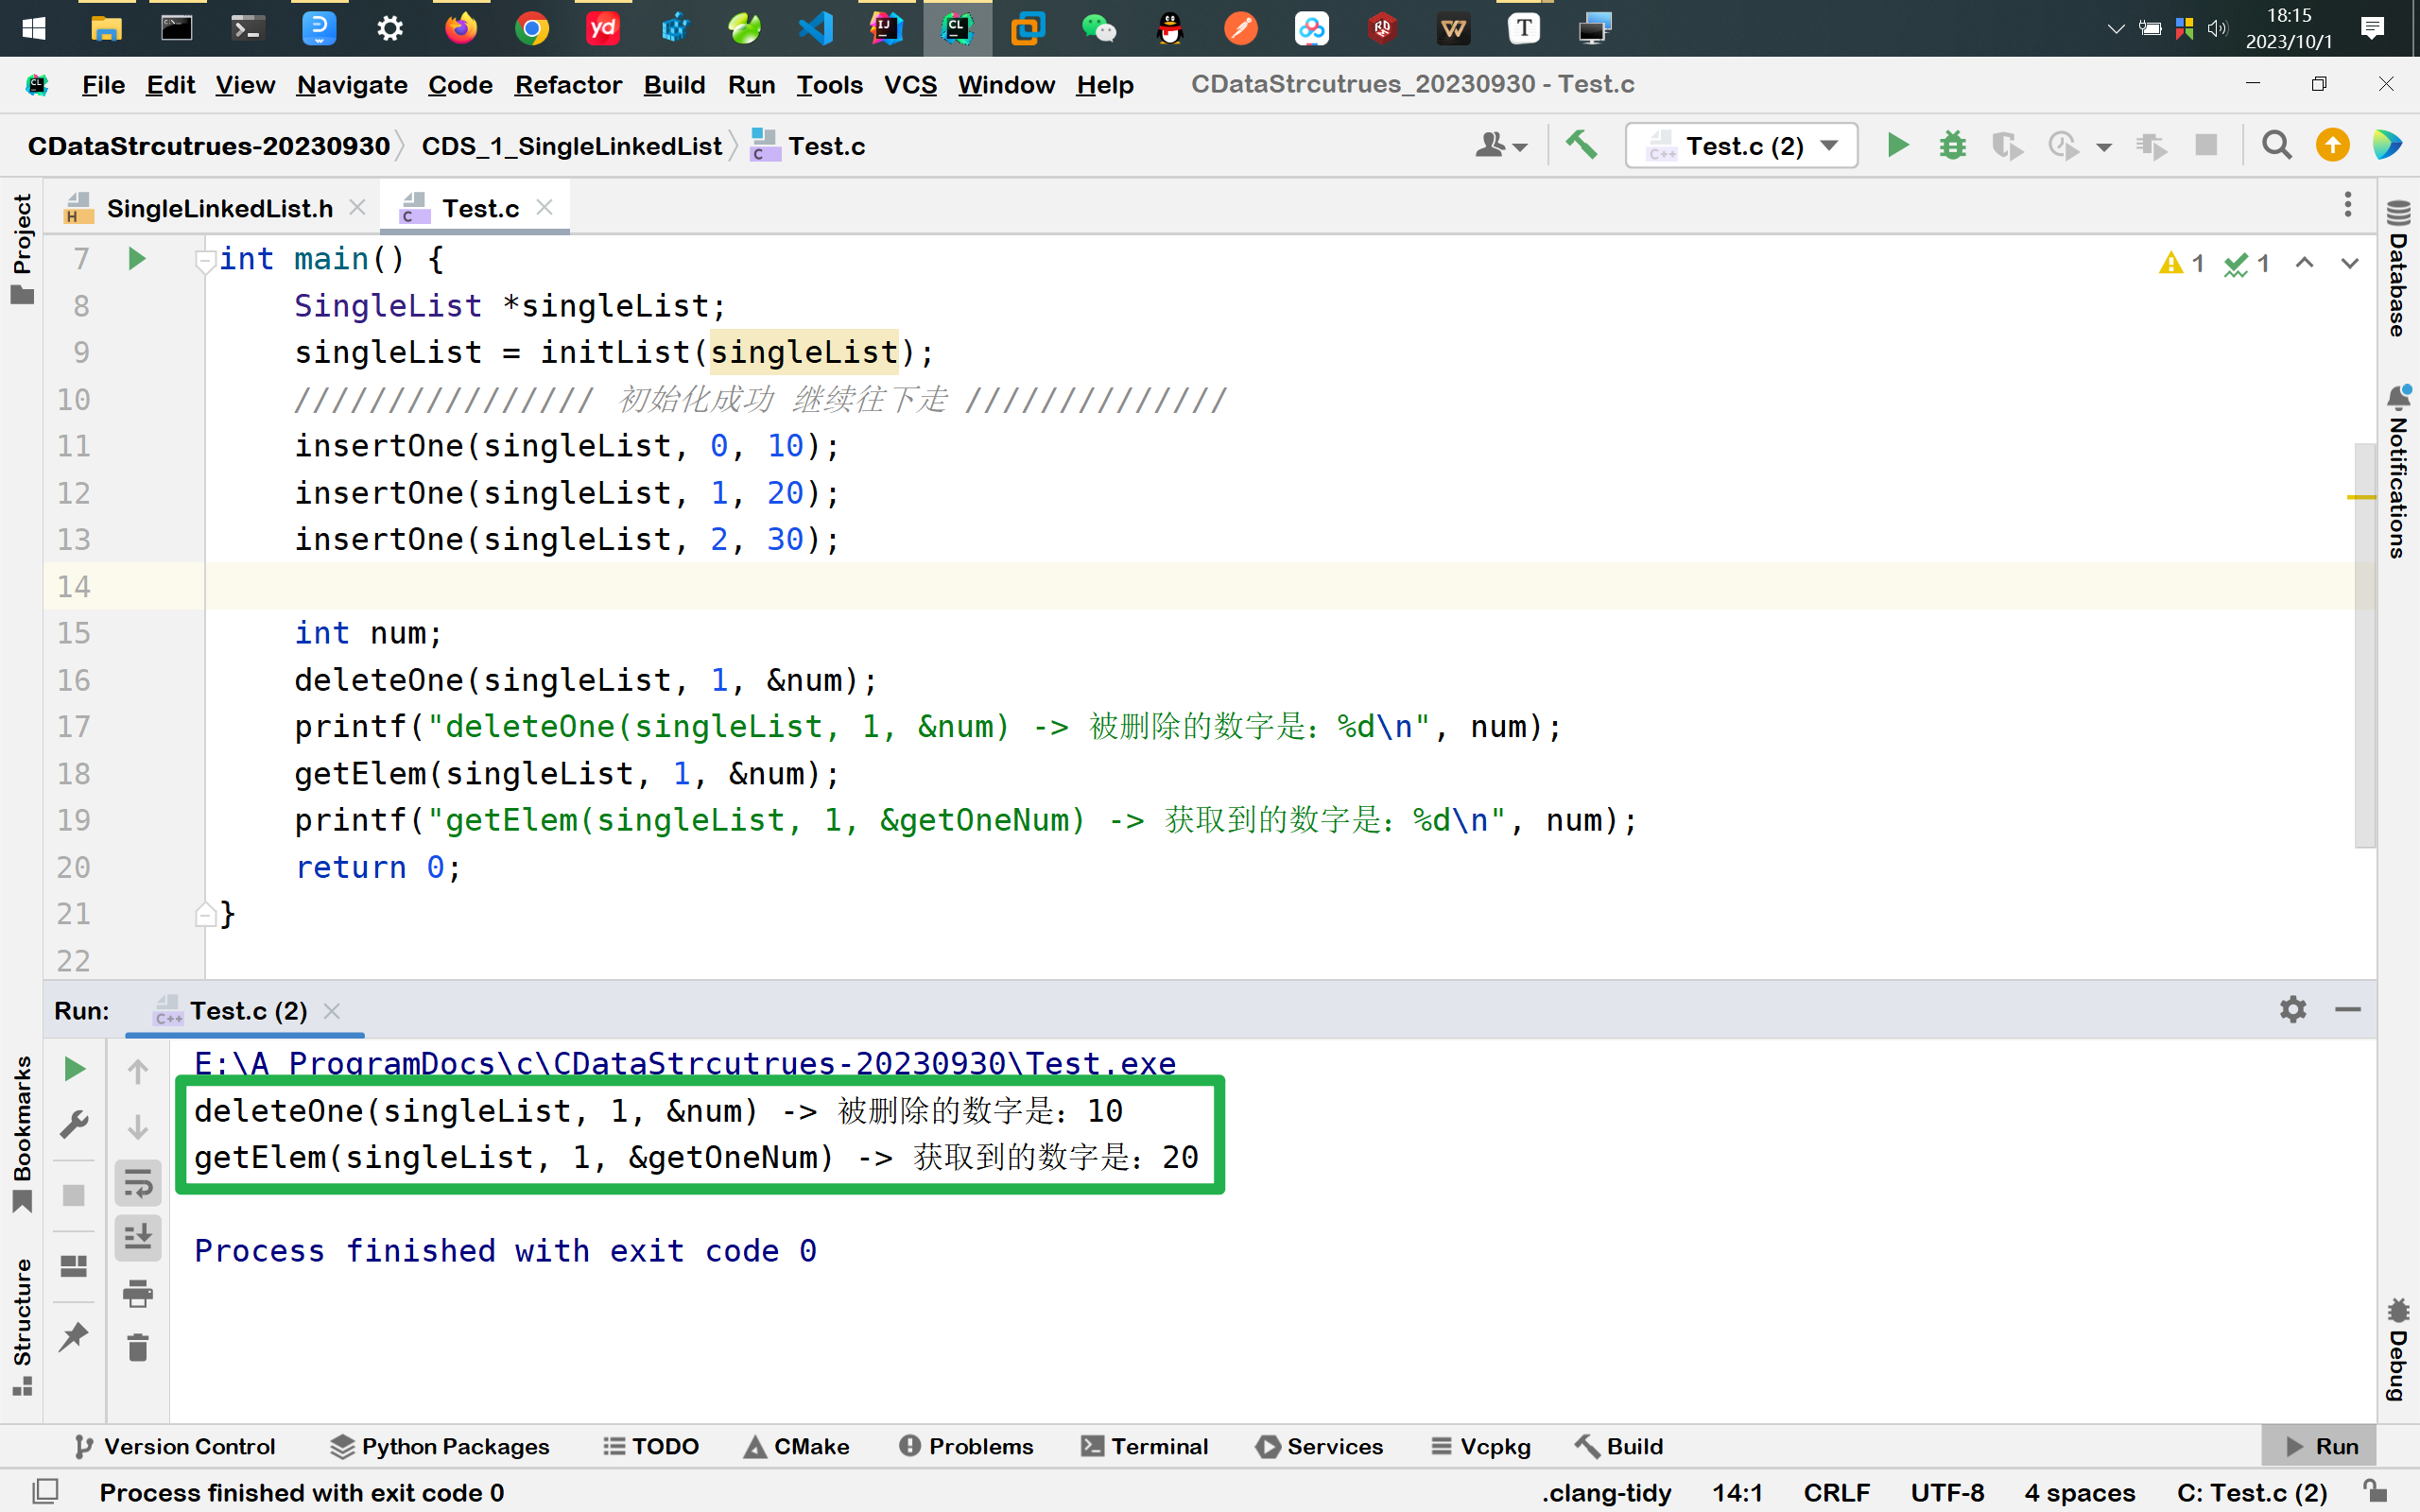Expand the profiler options dropdown arrow

(2103, 147)
